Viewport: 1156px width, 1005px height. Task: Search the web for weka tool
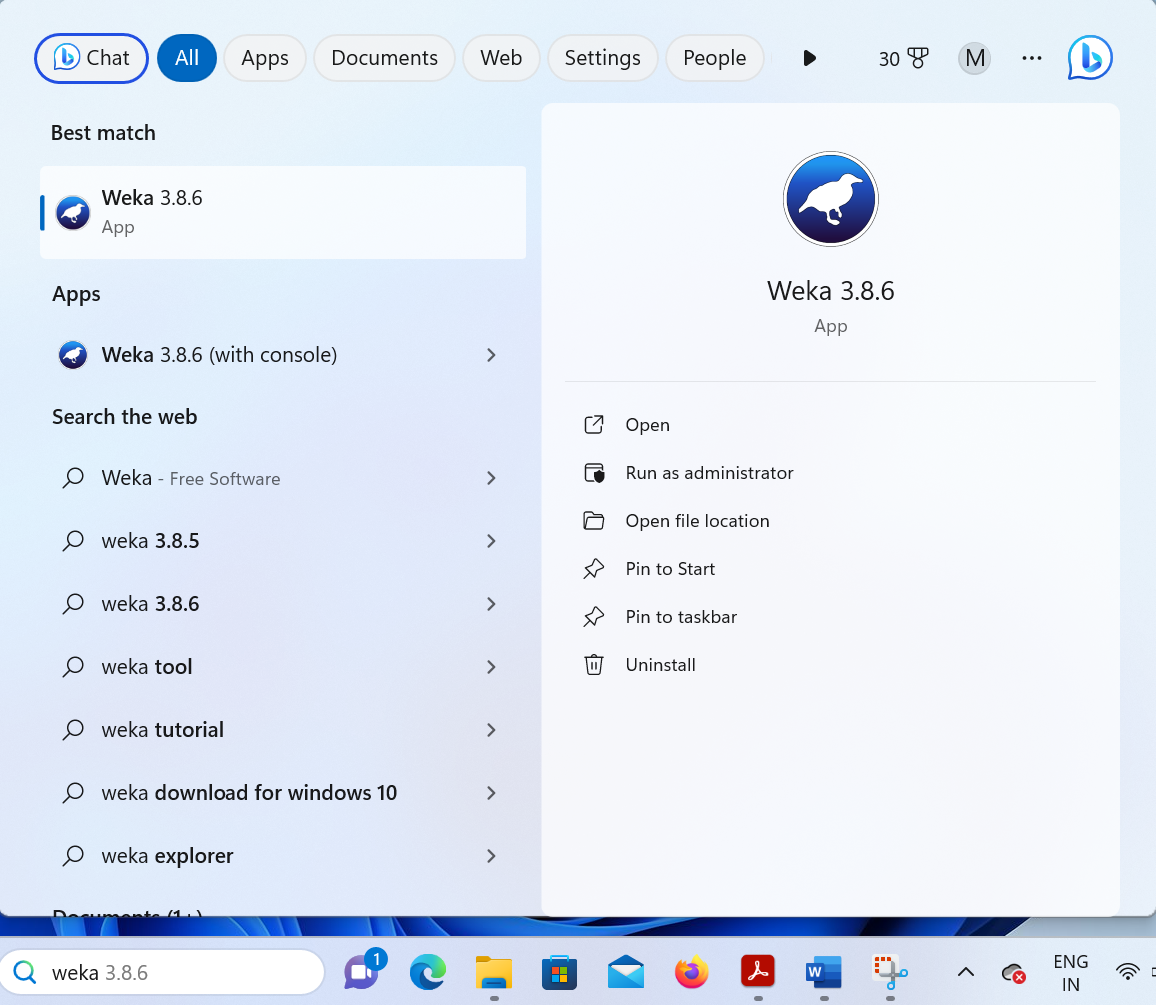pos(147,667)
